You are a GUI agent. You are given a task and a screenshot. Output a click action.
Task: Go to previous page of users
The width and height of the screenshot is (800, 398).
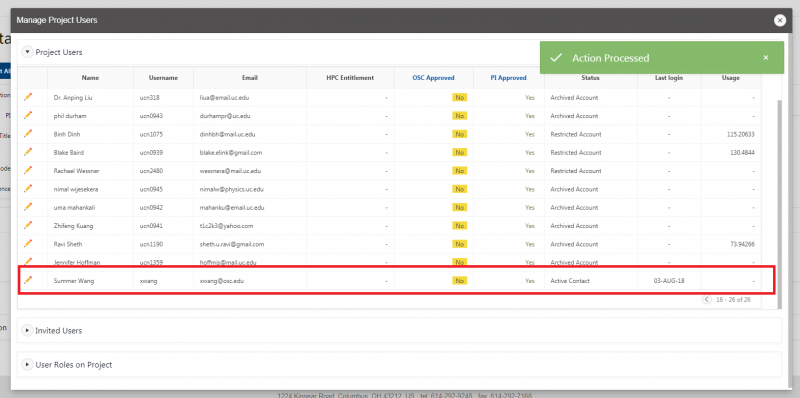click(x=707, y=300)
